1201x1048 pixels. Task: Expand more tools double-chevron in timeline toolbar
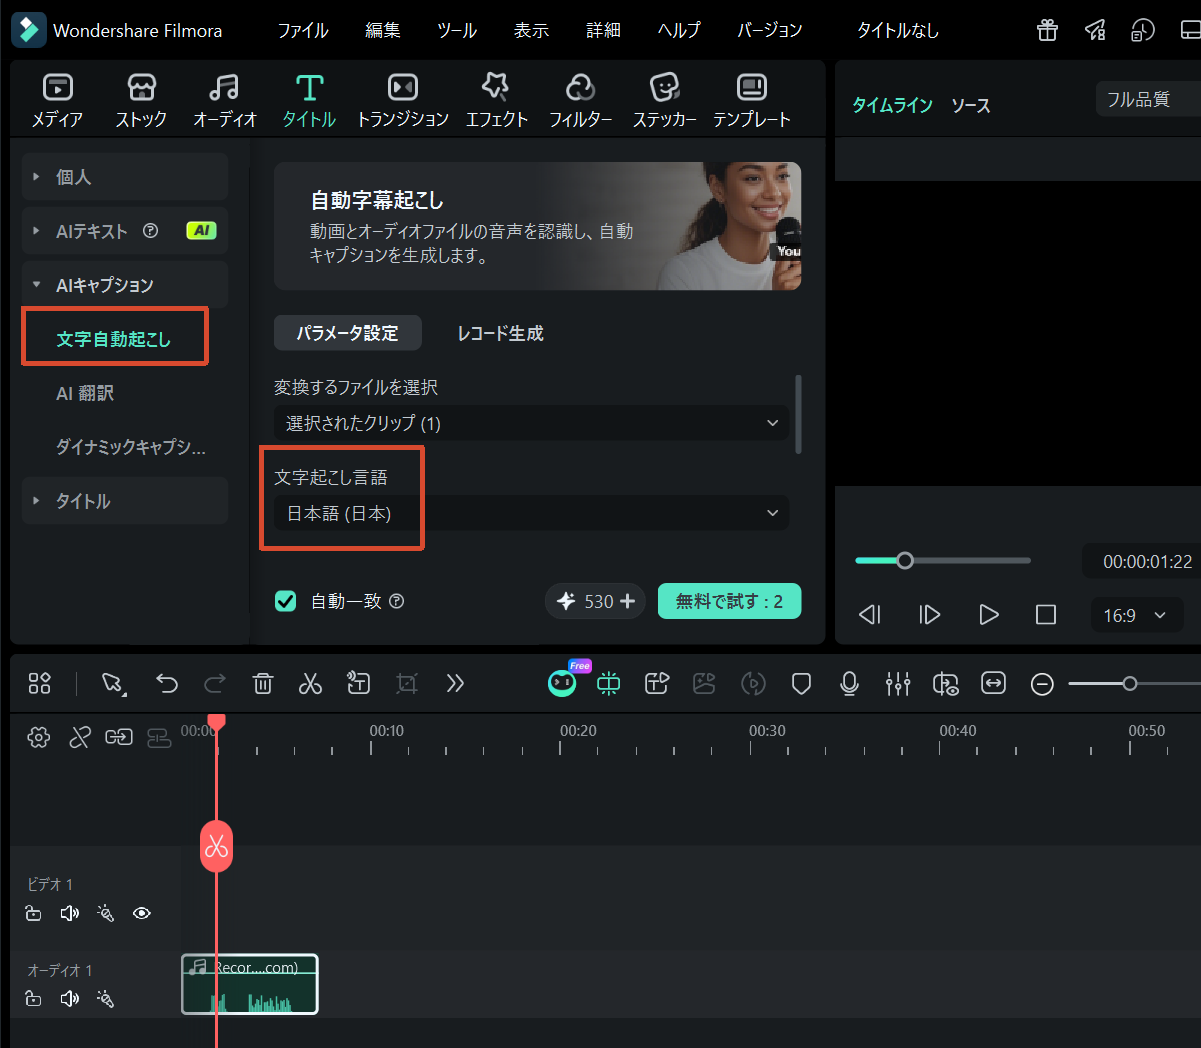[x=455, y=683]
